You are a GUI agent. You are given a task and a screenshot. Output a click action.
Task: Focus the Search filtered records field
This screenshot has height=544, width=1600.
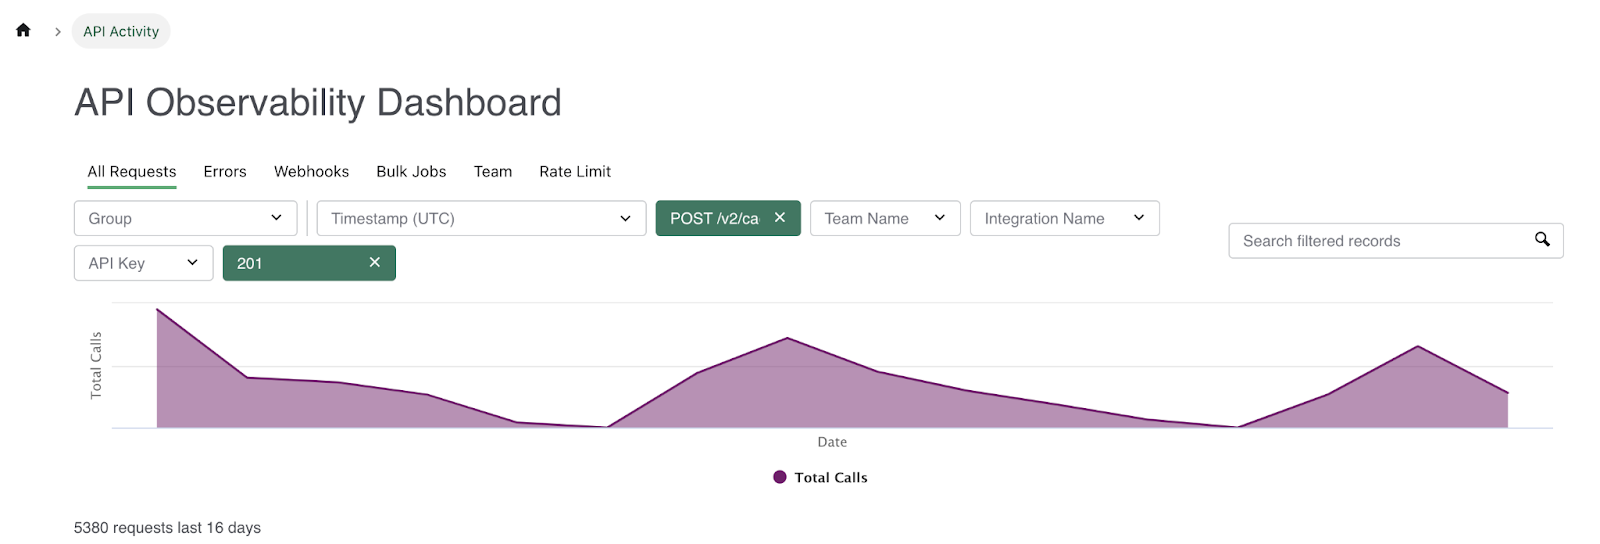(x=1380, y=241)
